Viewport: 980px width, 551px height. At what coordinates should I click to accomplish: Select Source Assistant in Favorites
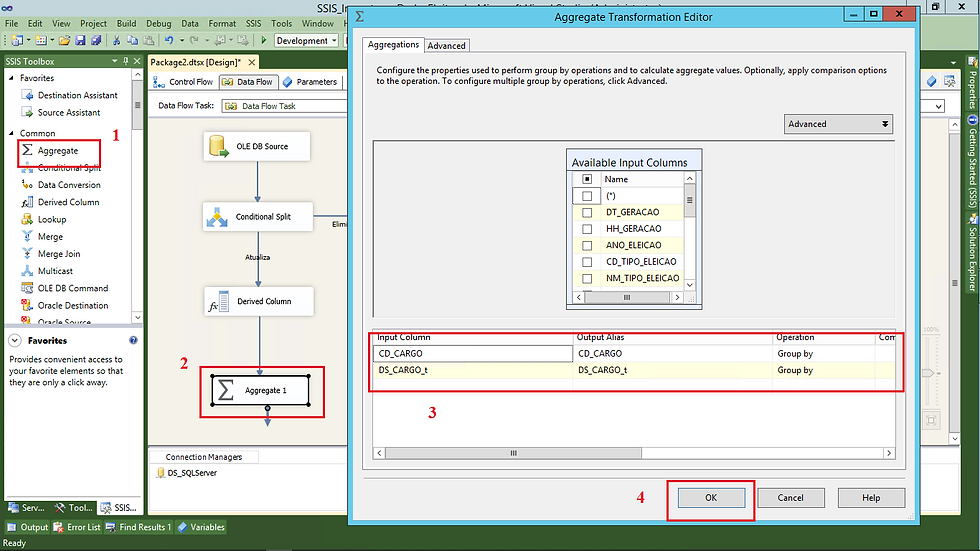[x=69, y=112]
